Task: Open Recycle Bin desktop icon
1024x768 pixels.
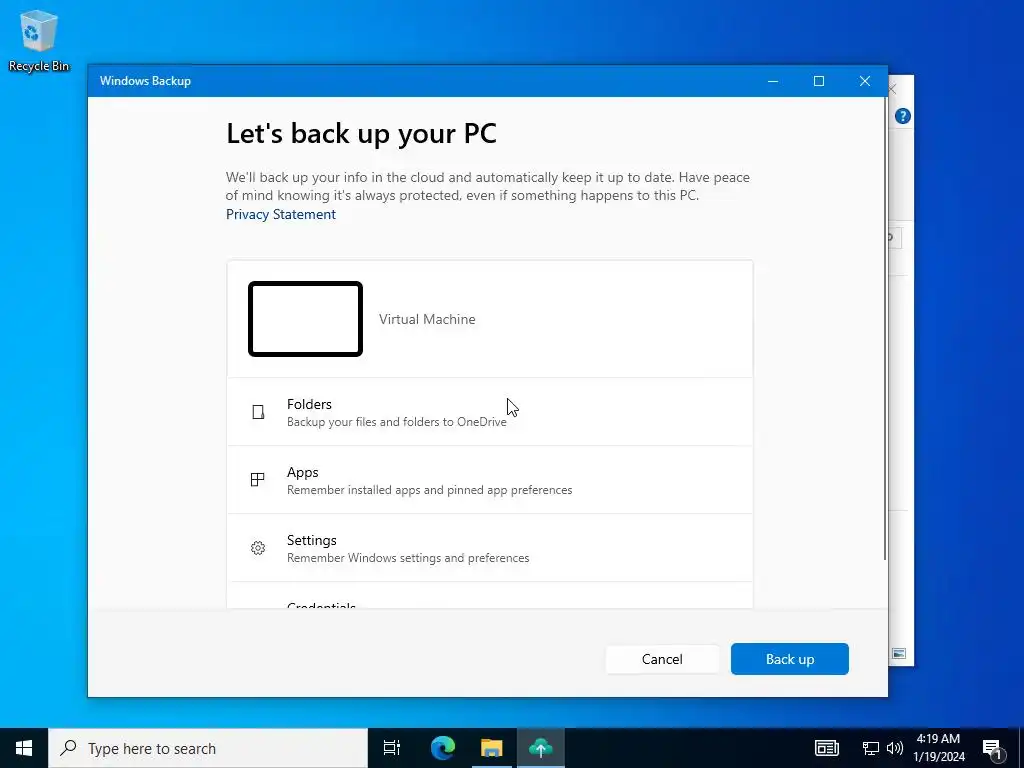Action: point(39,40)
